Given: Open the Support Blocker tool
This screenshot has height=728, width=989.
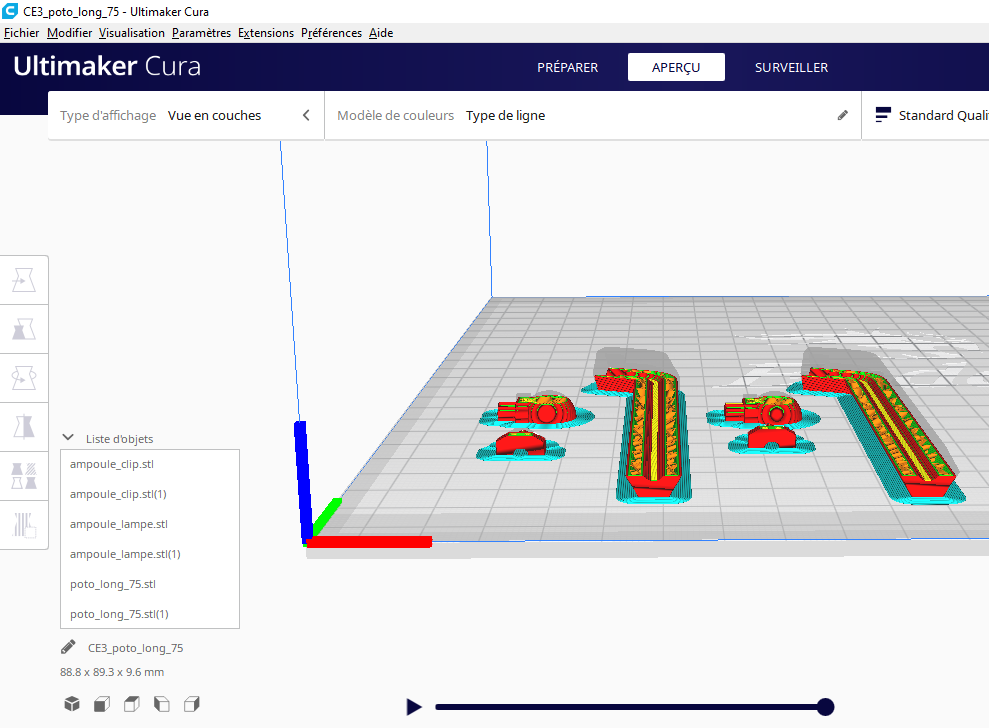Looking at the screenshot, I should (x=24, y=525).
